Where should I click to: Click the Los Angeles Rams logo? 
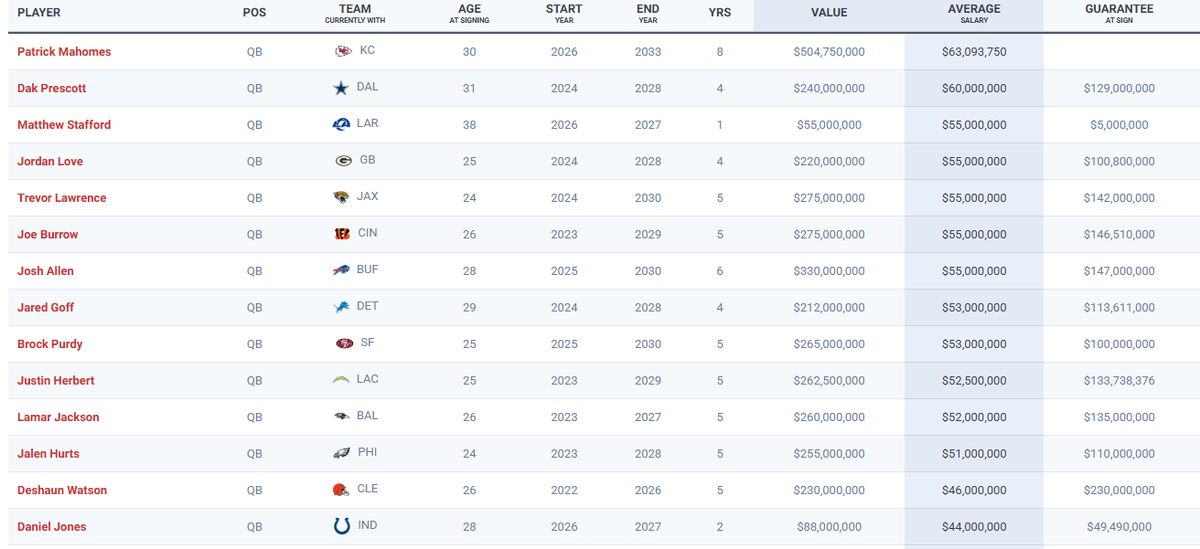tap(342, 124)
